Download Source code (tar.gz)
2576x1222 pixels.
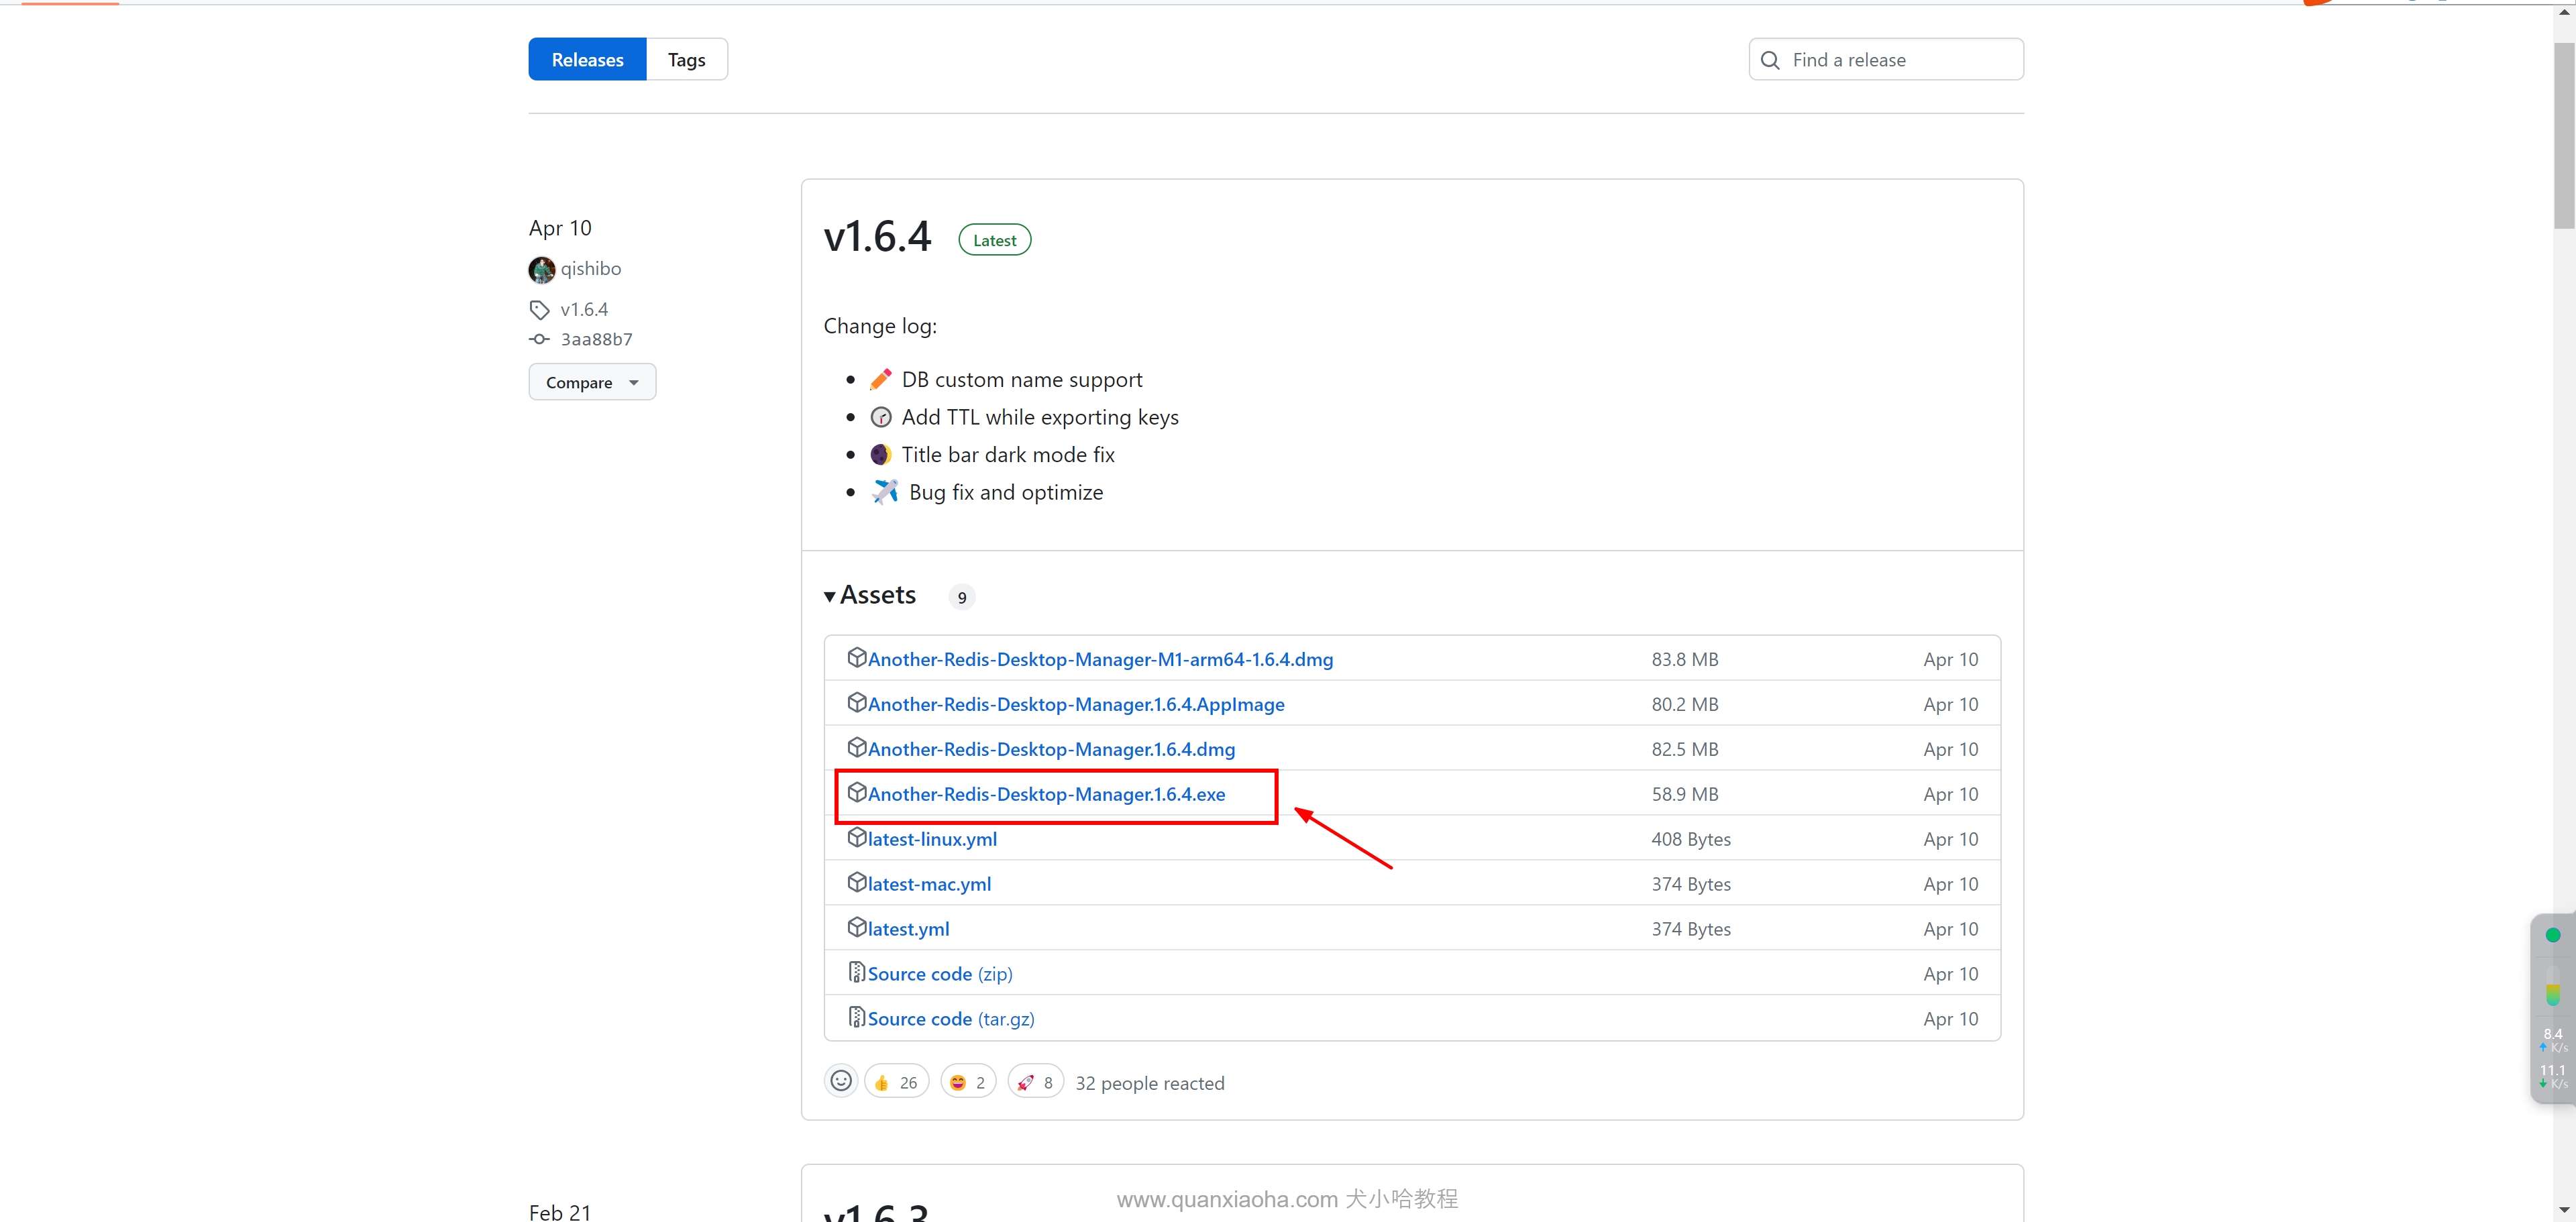pyautogui.click(x=951, y=1019)
